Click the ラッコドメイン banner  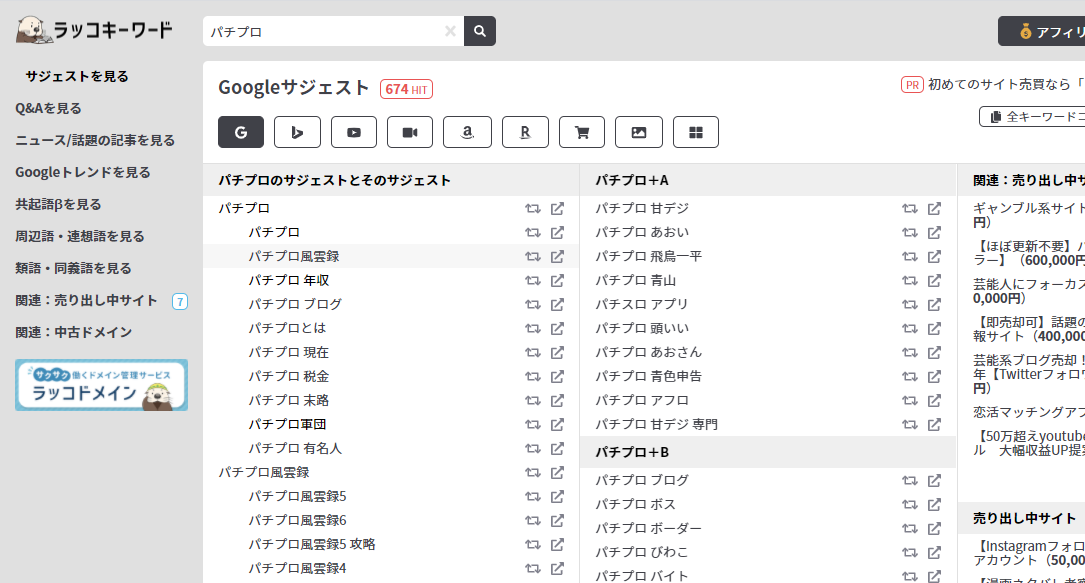pos(102,385)
